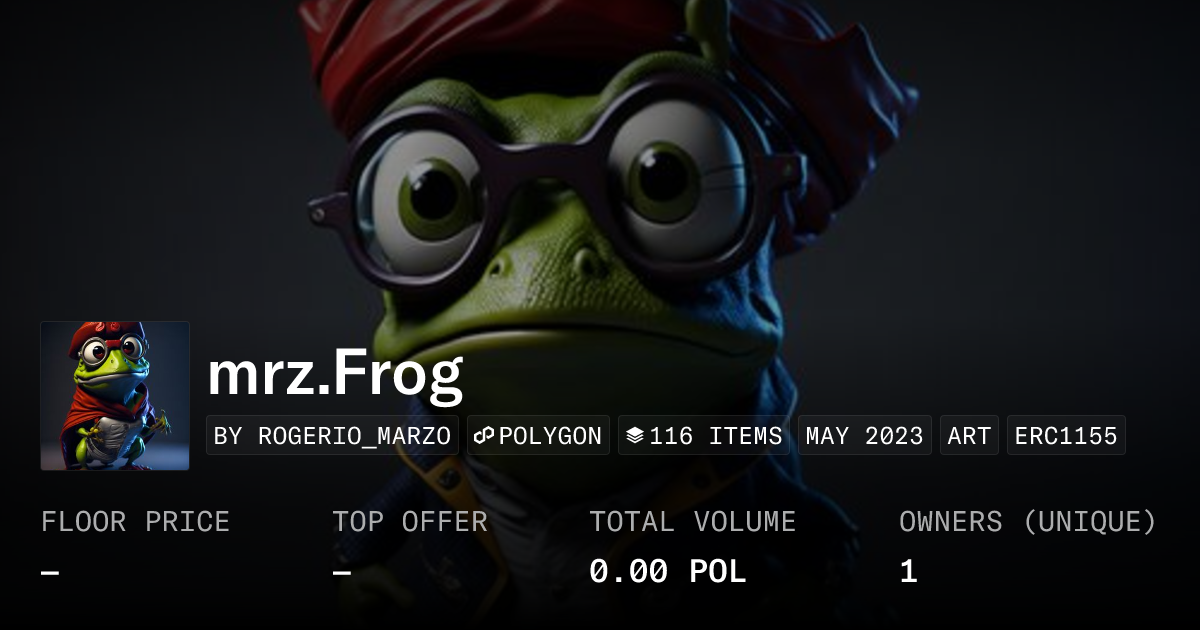Open the mrz.Frog collection avatar thumbnail
The image size is (1200, 630).
click(x=115, y=396)
